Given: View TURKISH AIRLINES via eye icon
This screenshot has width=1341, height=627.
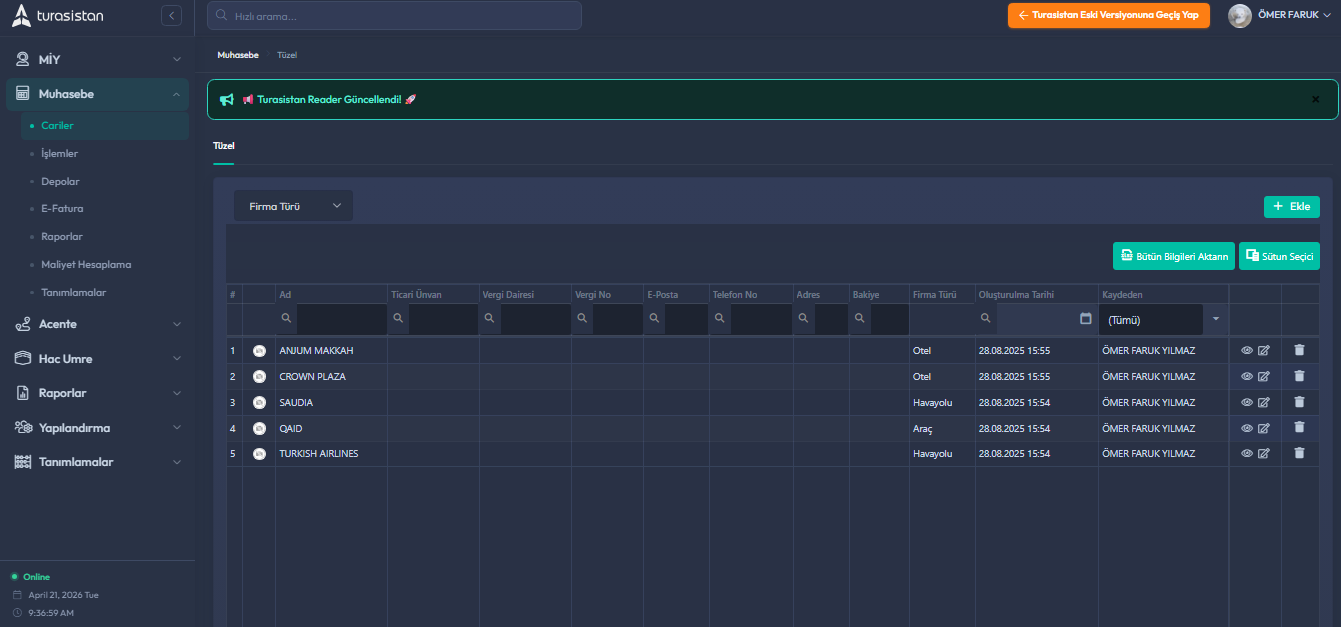Looking at the screenshot, I should tap(1247, 453).
